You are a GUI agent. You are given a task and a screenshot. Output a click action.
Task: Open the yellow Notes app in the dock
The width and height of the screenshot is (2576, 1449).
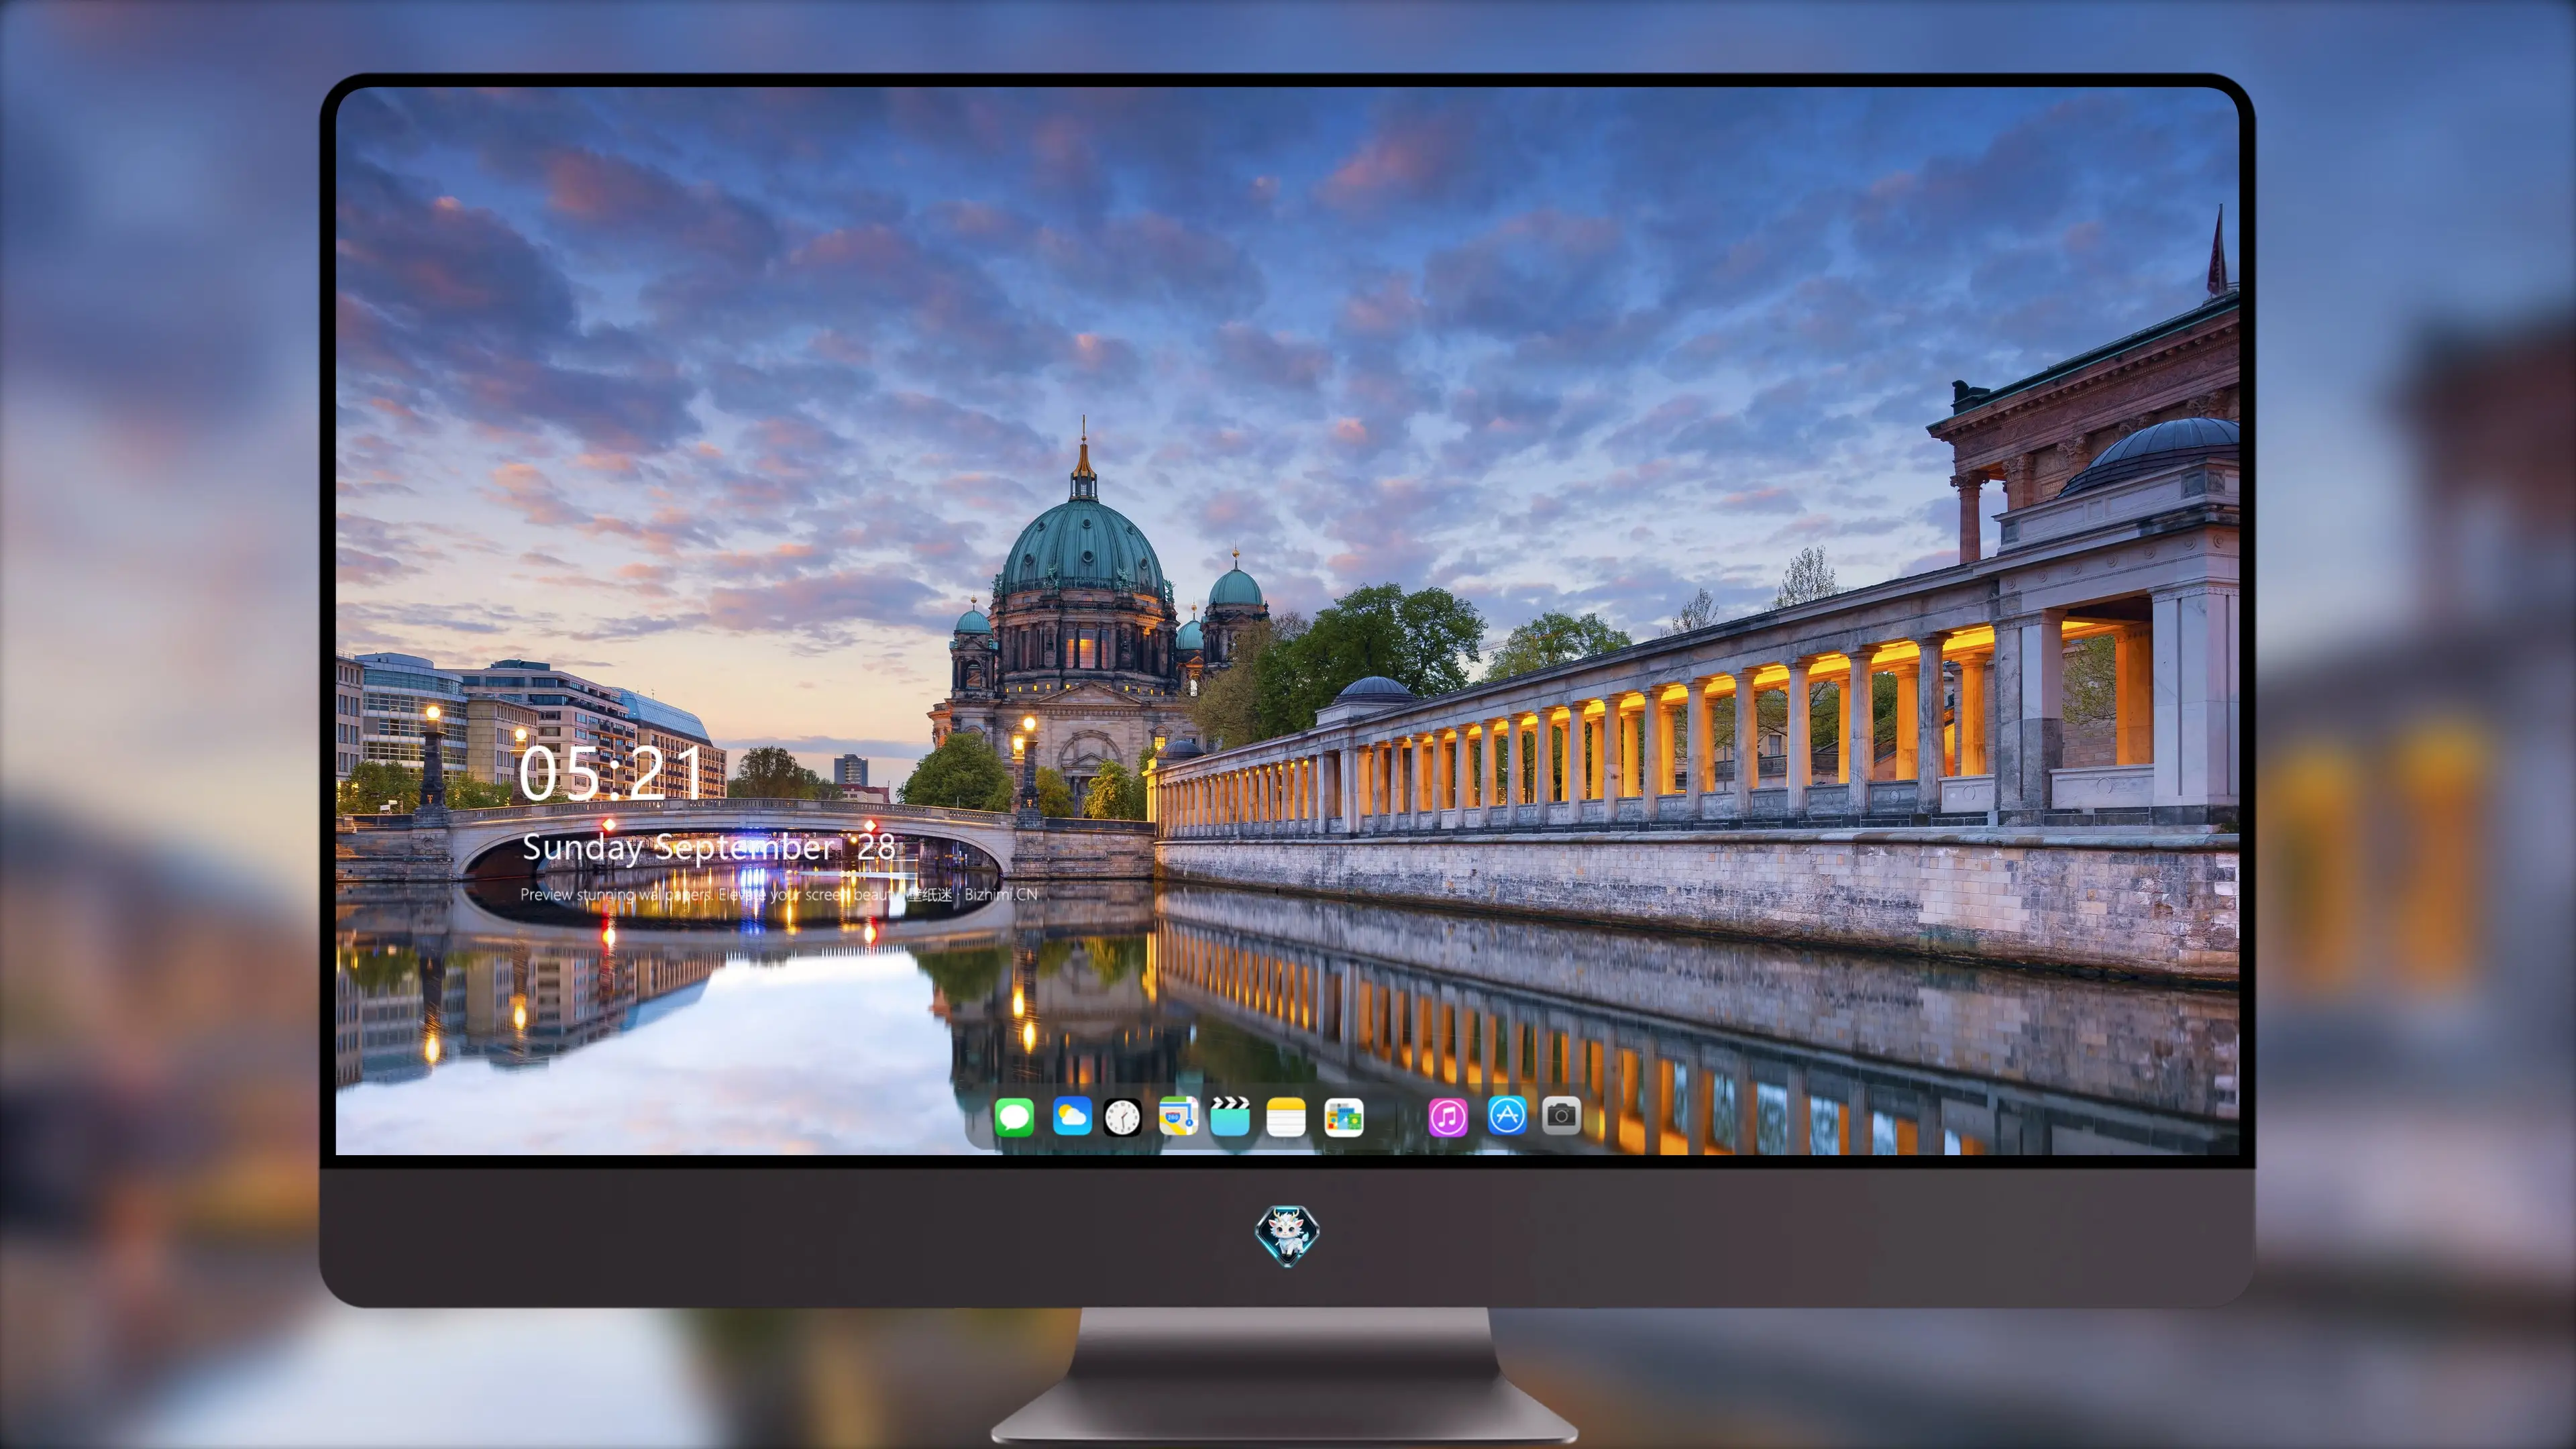(1286, 1117)
